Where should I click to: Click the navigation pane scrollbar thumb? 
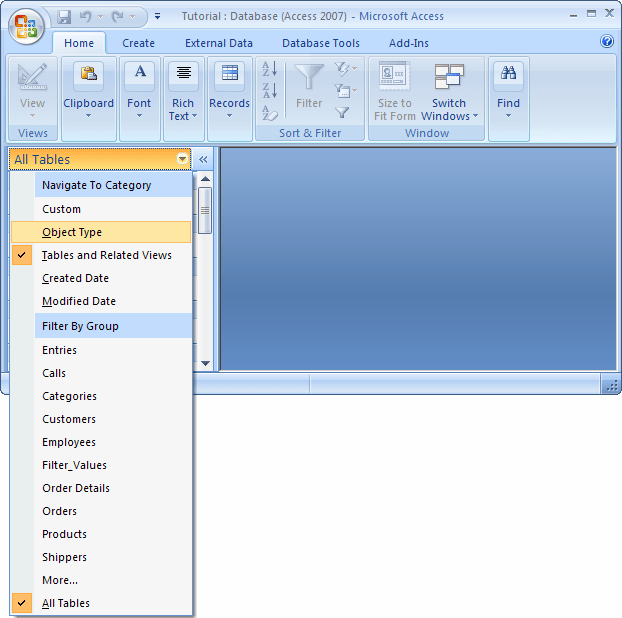(x=205, y=211)
